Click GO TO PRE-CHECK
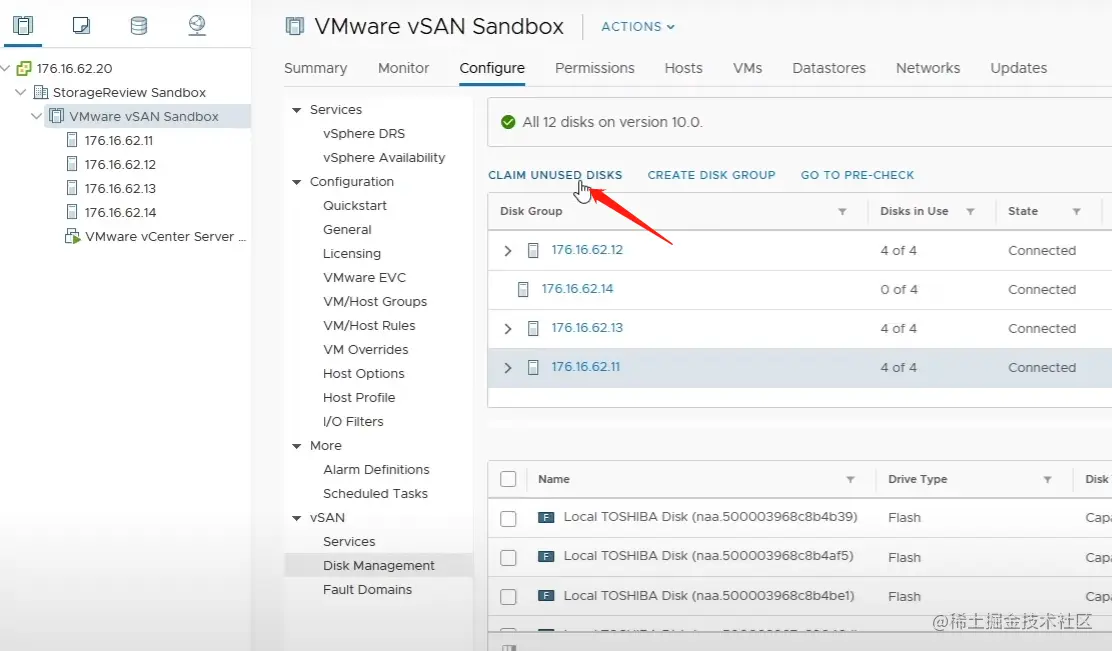 [x=857, y=175]
